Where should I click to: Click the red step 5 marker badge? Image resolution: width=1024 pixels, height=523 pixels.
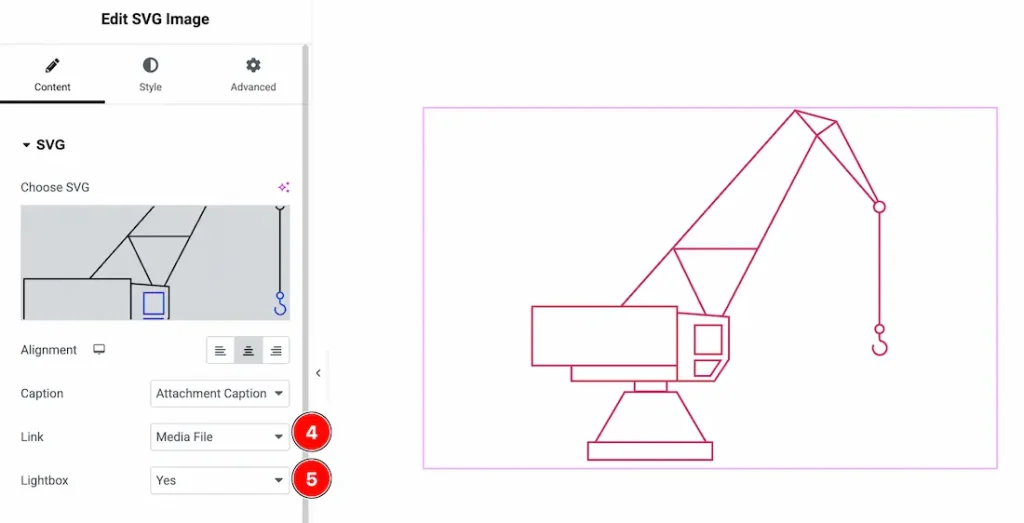point(311,479)
